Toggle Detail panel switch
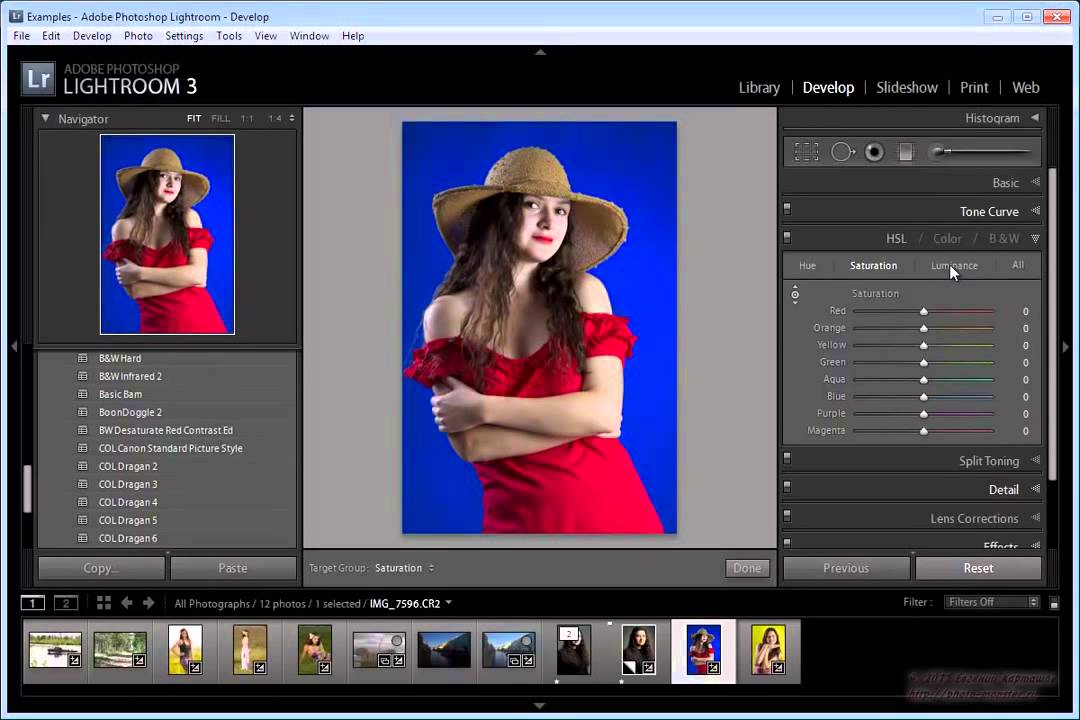This screenshot has height=720, width=1080. pyautogui.click(x=787, y=487)
